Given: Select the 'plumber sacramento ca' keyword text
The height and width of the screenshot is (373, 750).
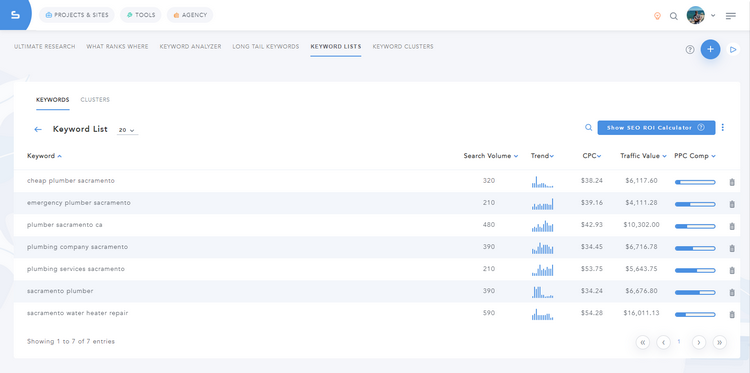Looking at the screenshot, I should [65, 225].
